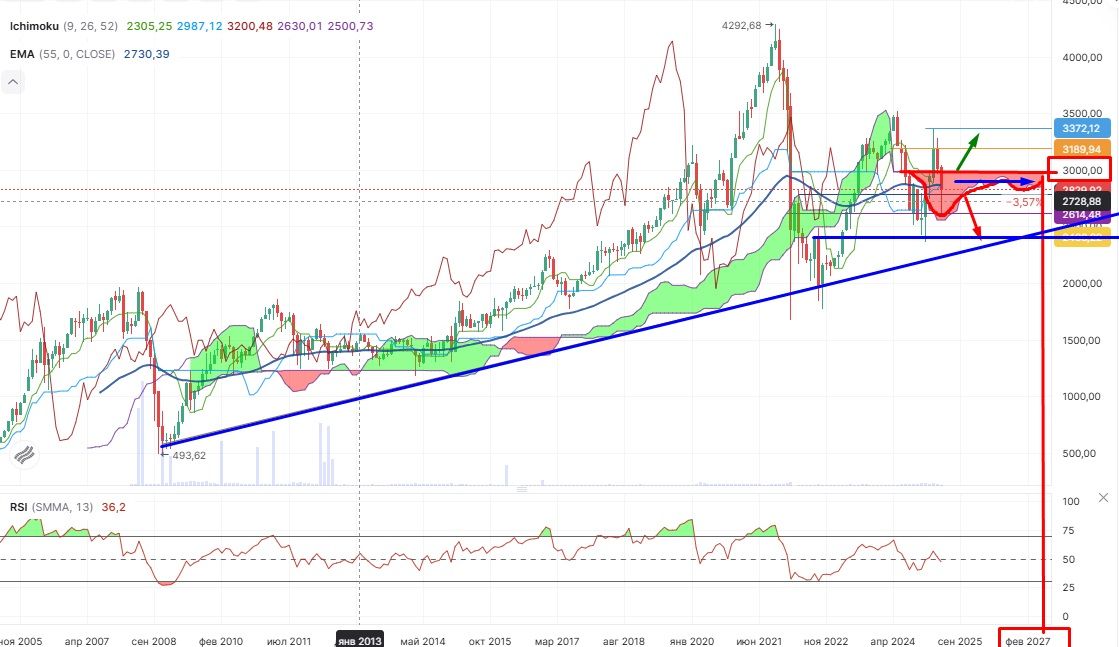Select the green upward arrow drawing
The image size is (1119, 647).
(x=968, y=152)
